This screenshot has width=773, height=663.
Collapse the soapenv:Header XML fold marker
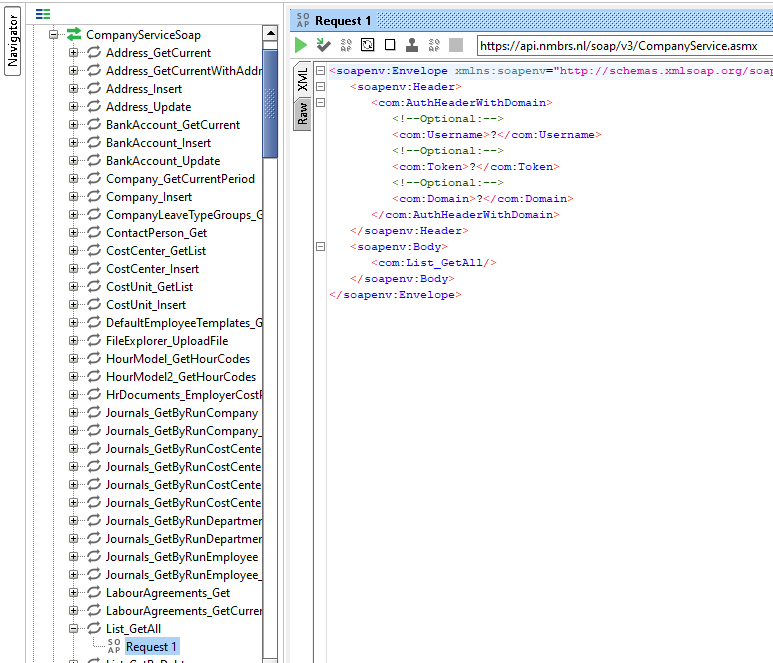[x=320, y=87]
